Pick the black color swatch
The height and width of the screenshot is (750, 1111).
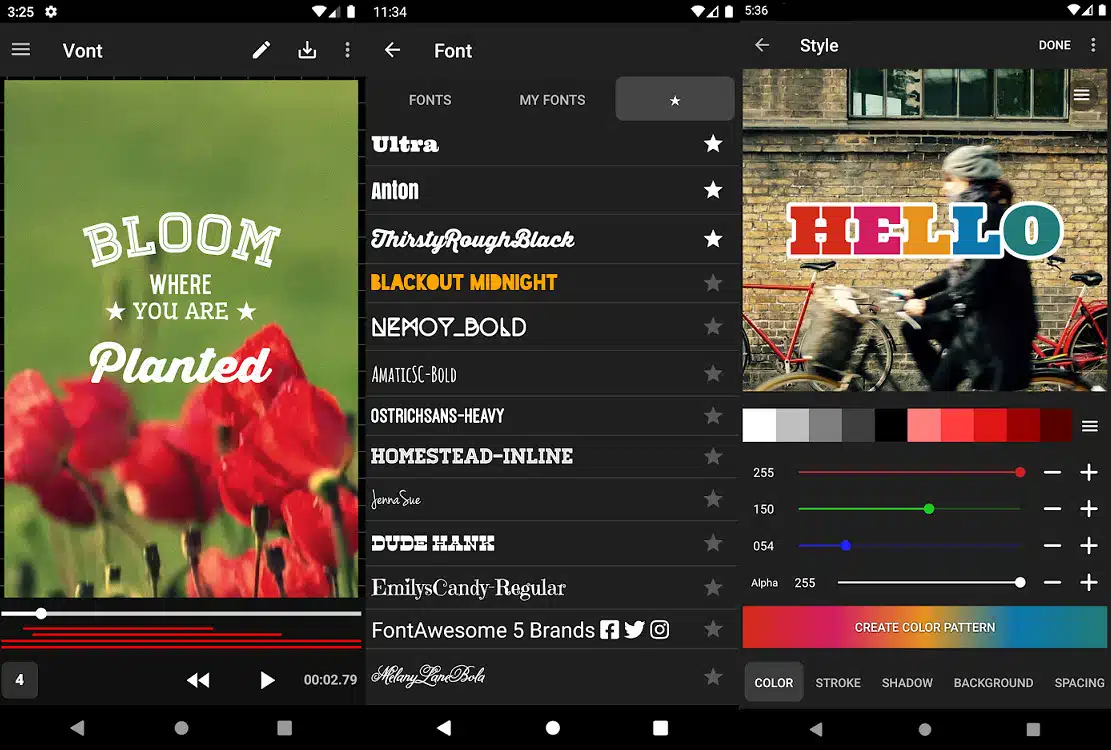pos(891,426)
